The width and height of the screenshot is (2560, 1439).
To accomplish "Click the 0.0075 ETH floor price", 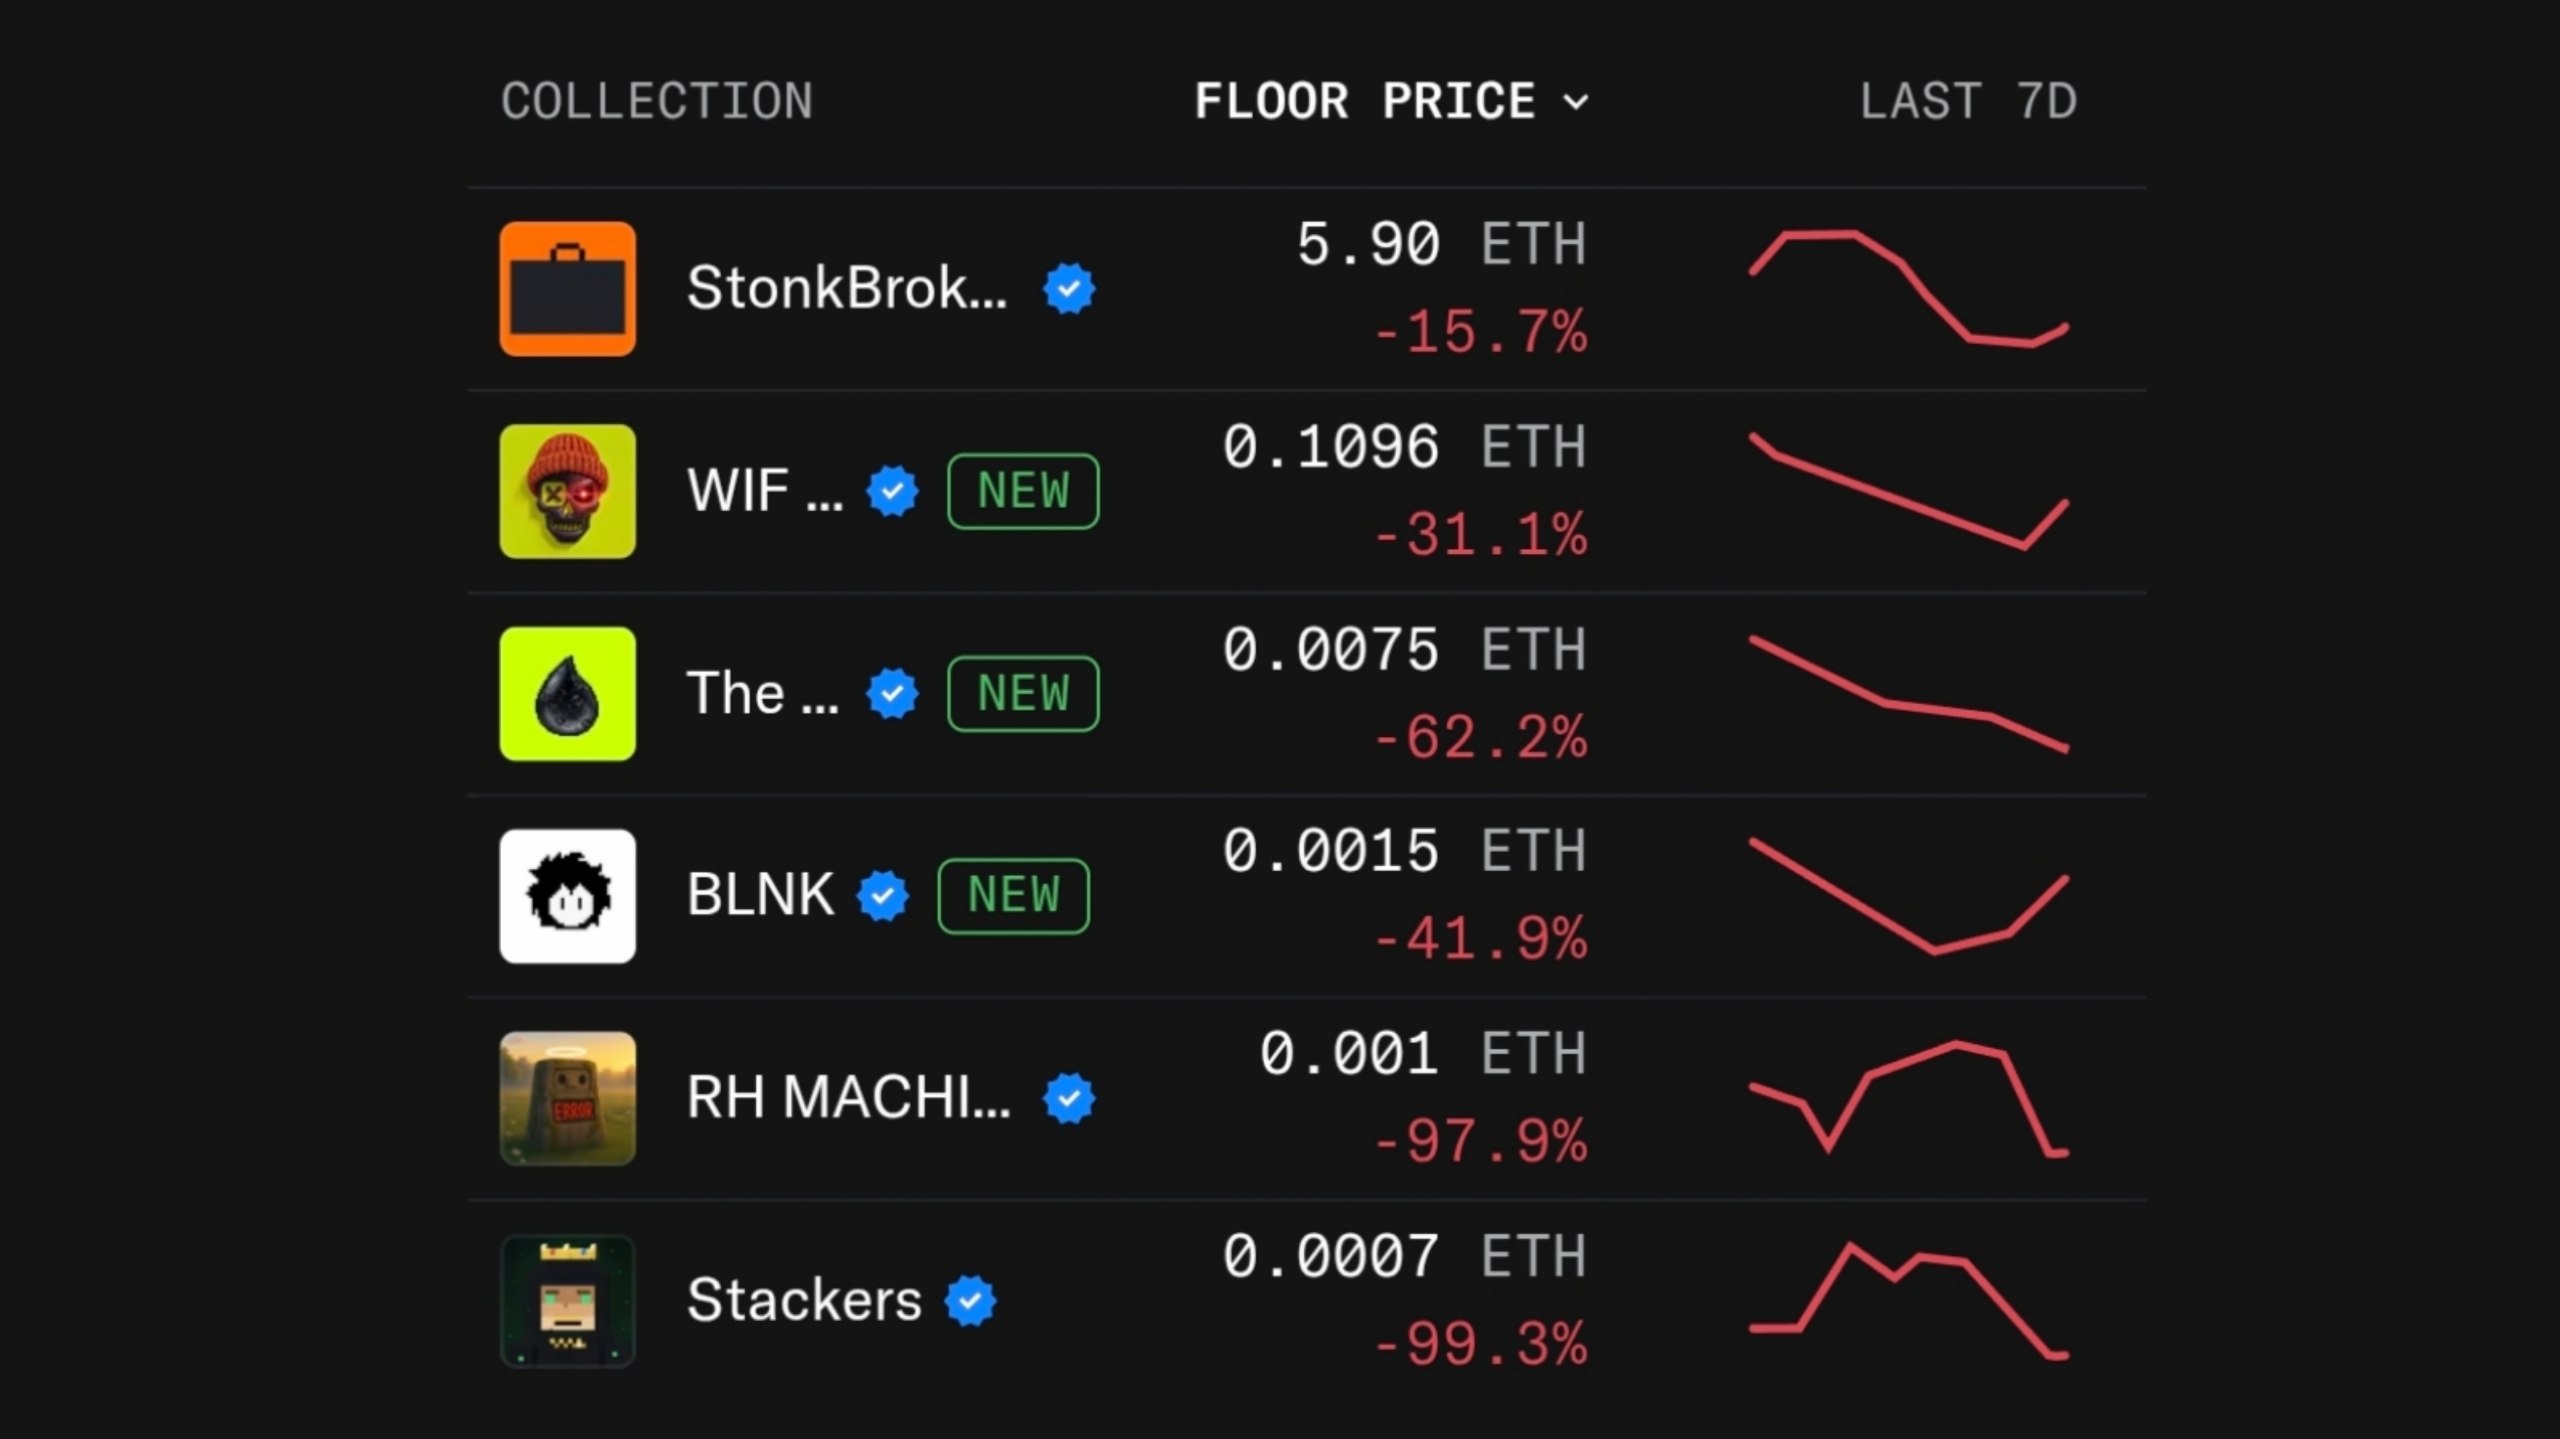I will 1404,650.
